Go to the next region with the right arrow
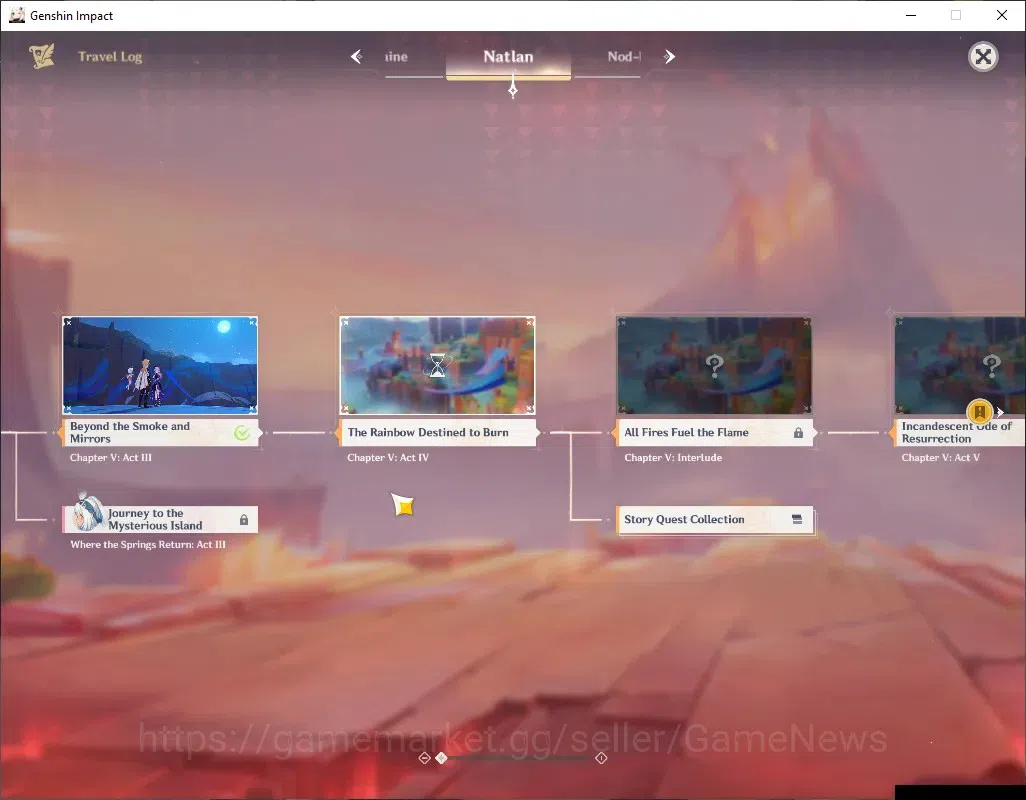This screenshot has width=1026, height=800. (x=669, y=57)
